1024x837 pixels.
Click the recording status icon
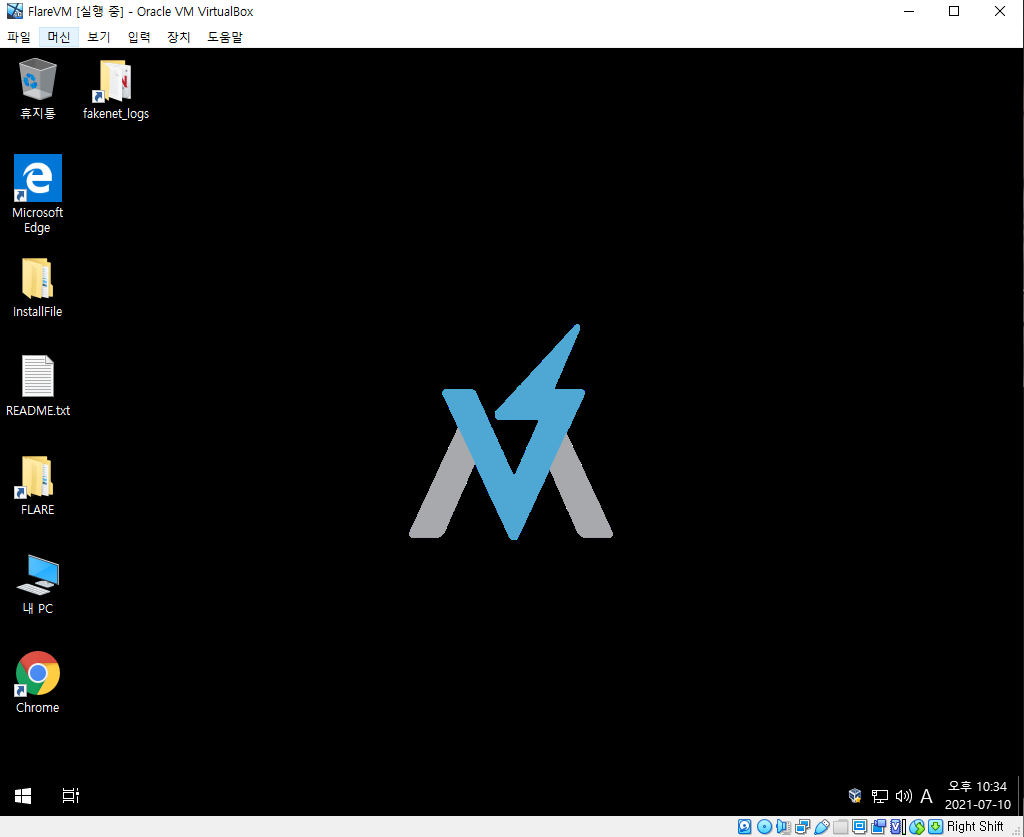pyautogui.click(x=878, y=827)
